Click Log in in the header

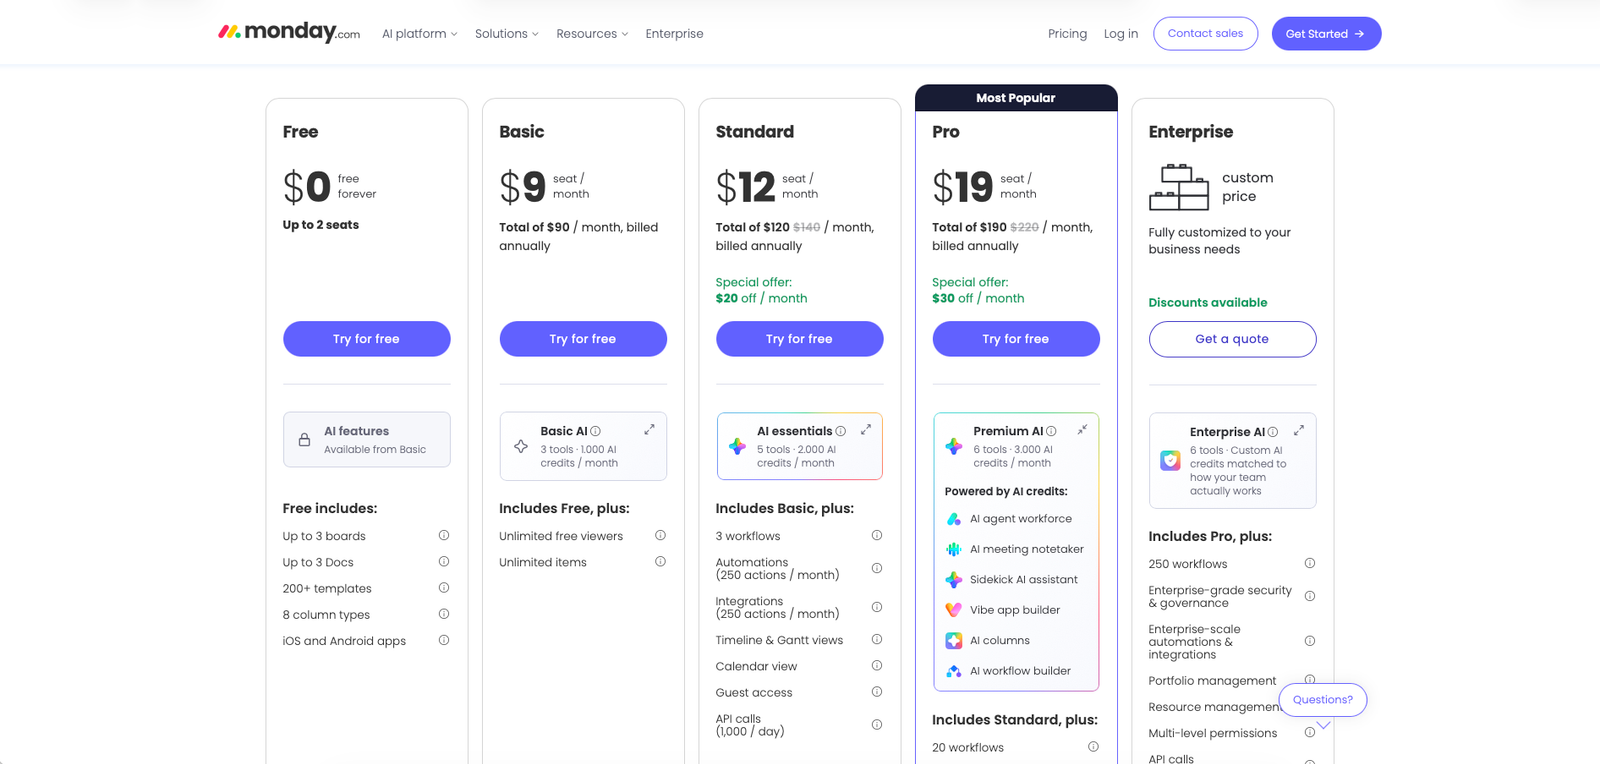click(1121, 34)
